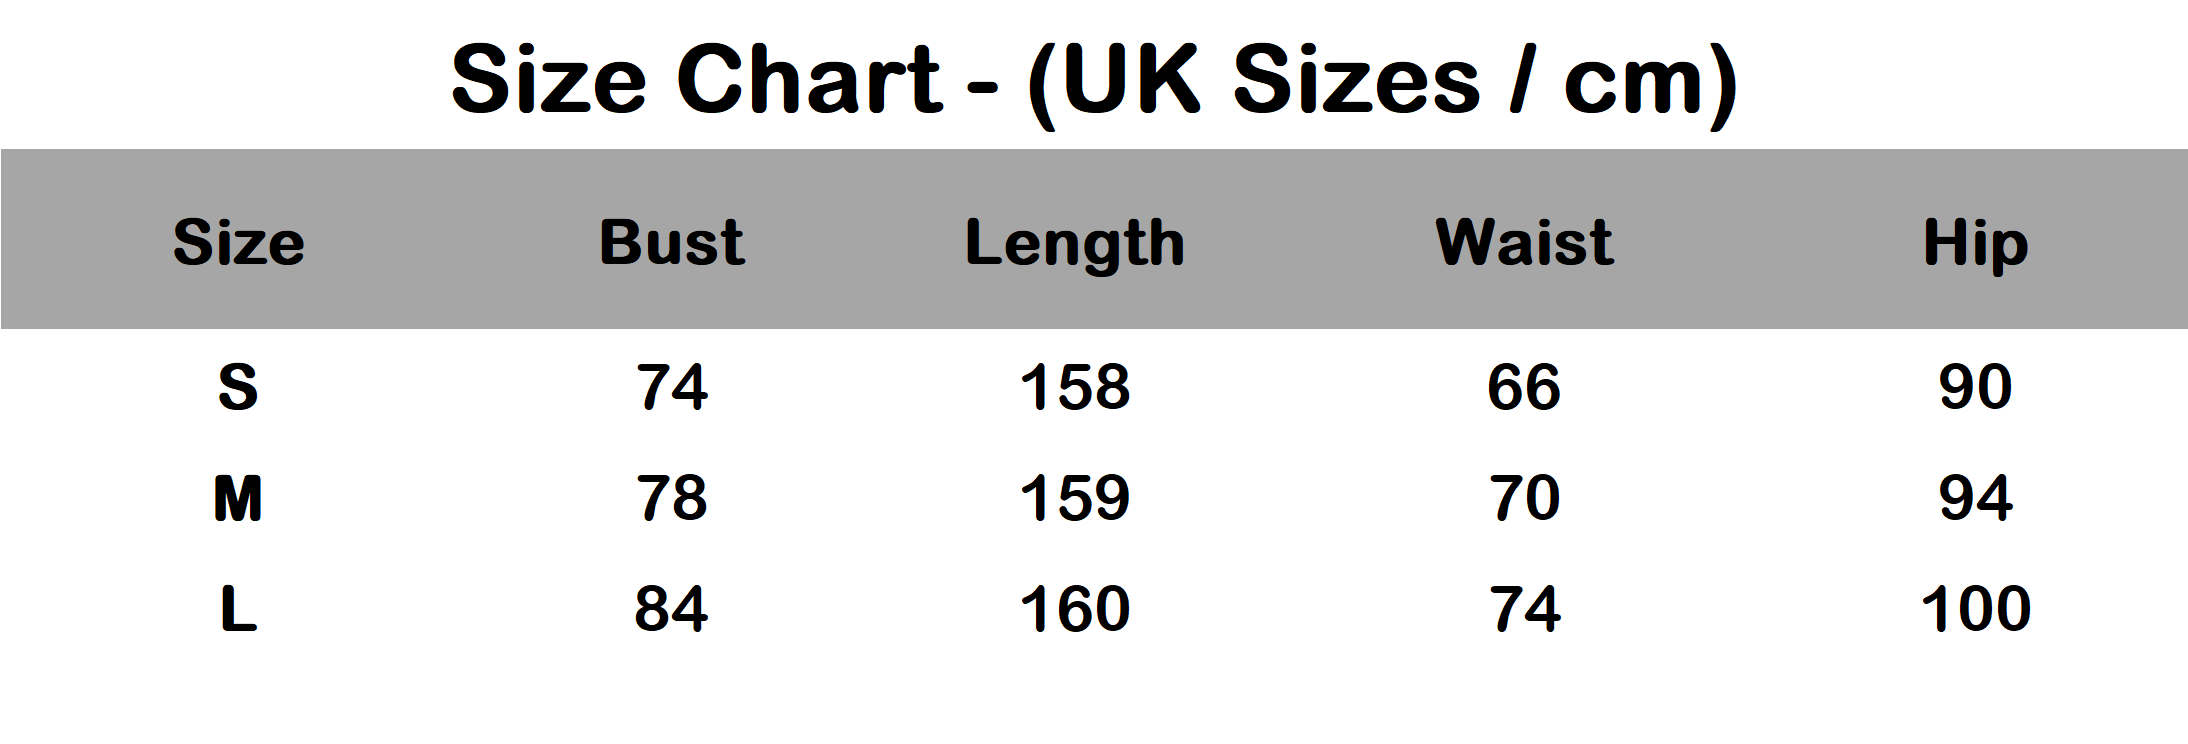The height and width of the screenshot is (744, 2188).
Task: Click the Length column header
Action: (x=1075, y=244)
